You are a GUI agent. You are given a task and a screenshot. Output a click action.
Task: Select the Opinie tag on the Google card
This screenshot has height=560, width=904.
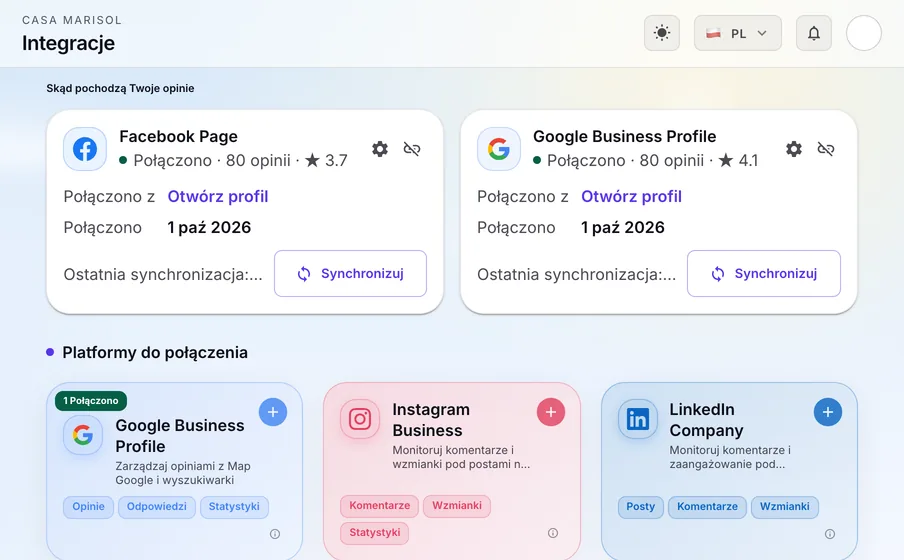coord(88,506)
